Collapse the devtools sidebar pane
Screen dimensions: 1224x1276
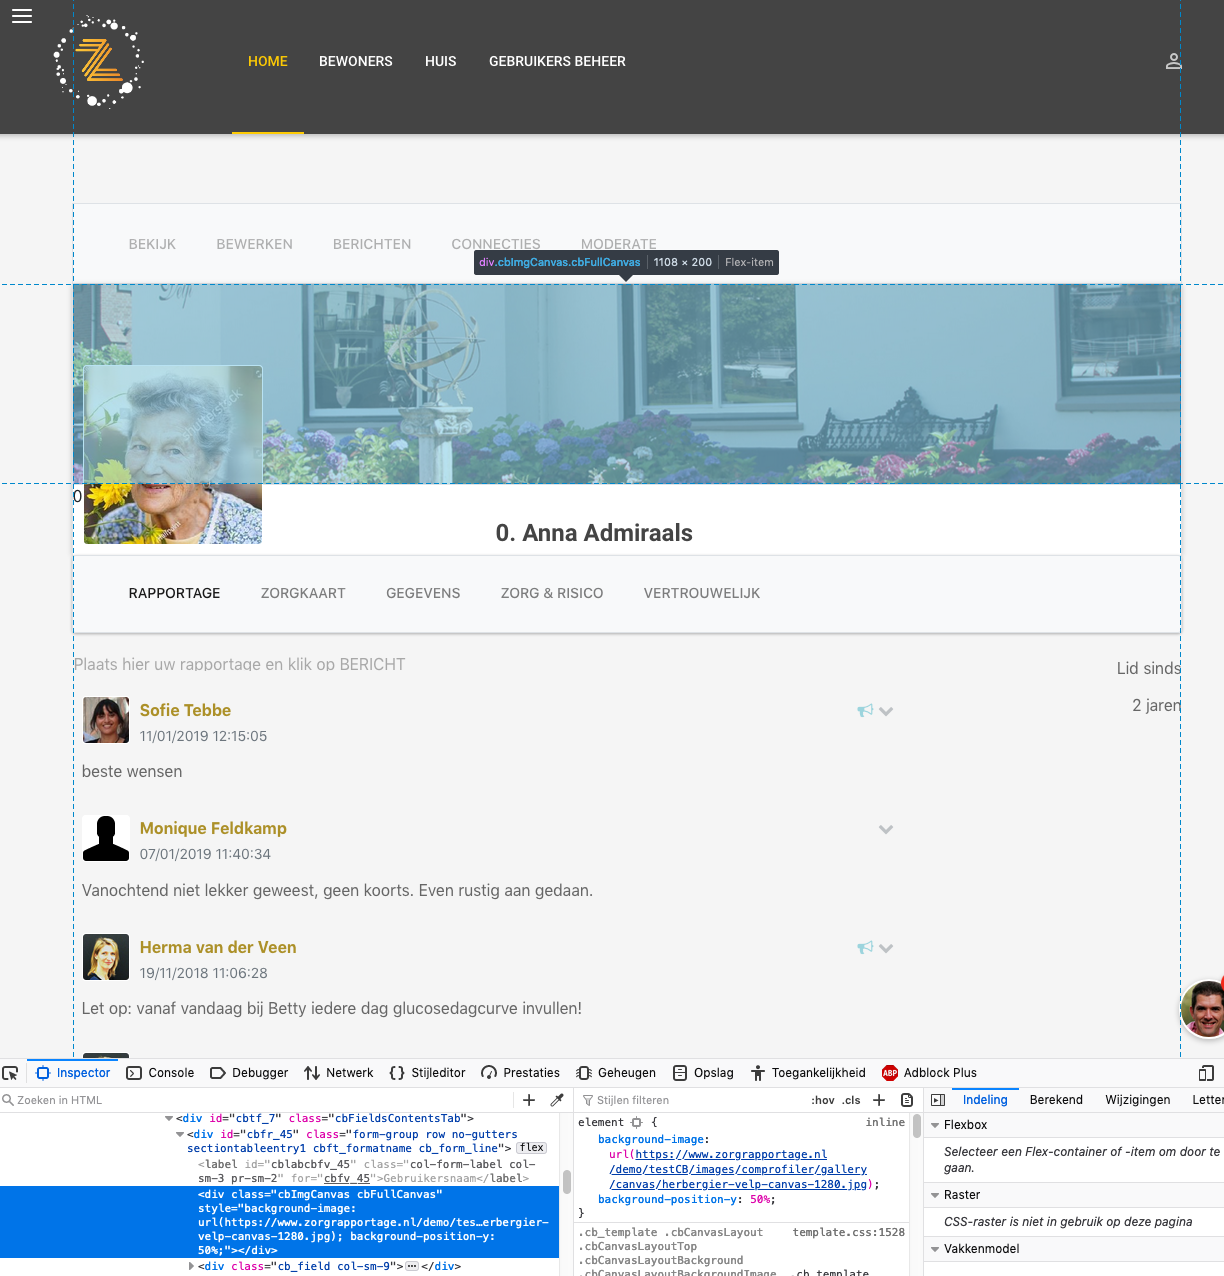[x=938, y=1100]
